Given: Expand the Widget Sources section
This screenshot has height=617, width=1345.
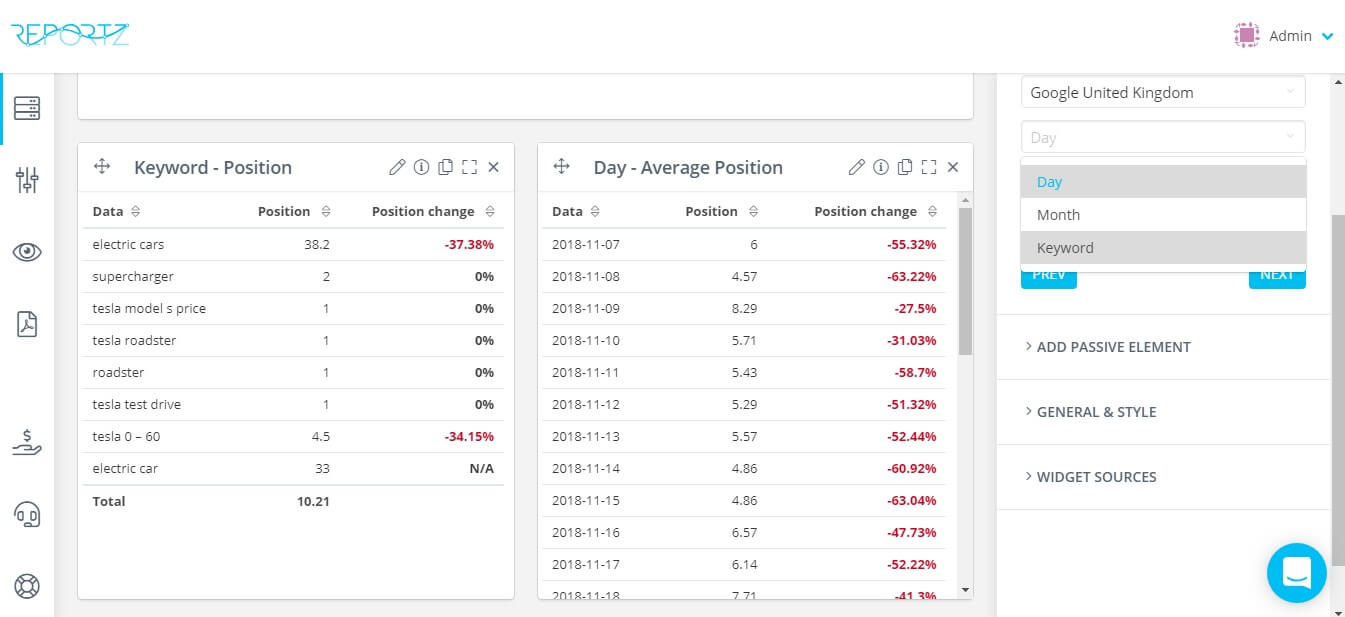Looking at the screenshot, I should click(x=1096, y=477).
